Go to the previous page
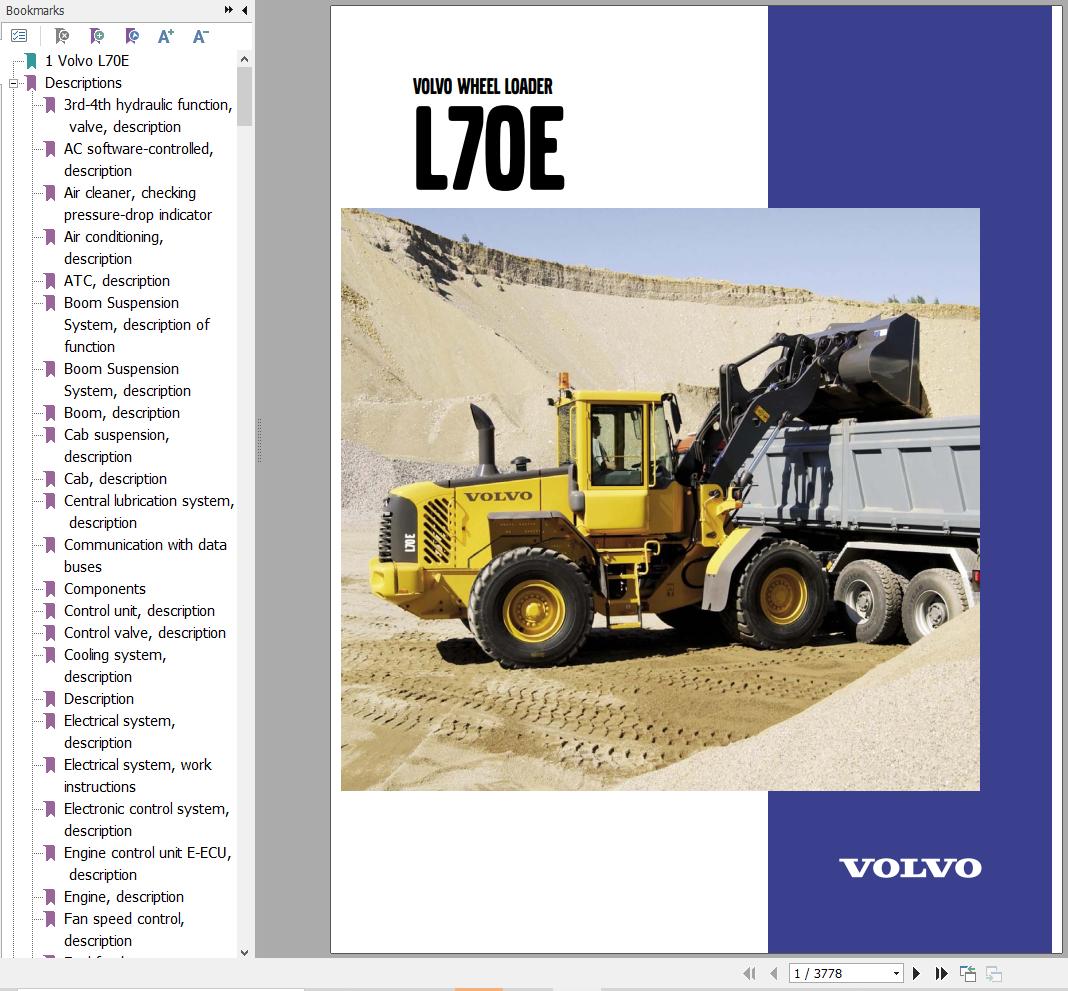The height and width of the screenshot is (991, 1068). click(x=774, y=973)
